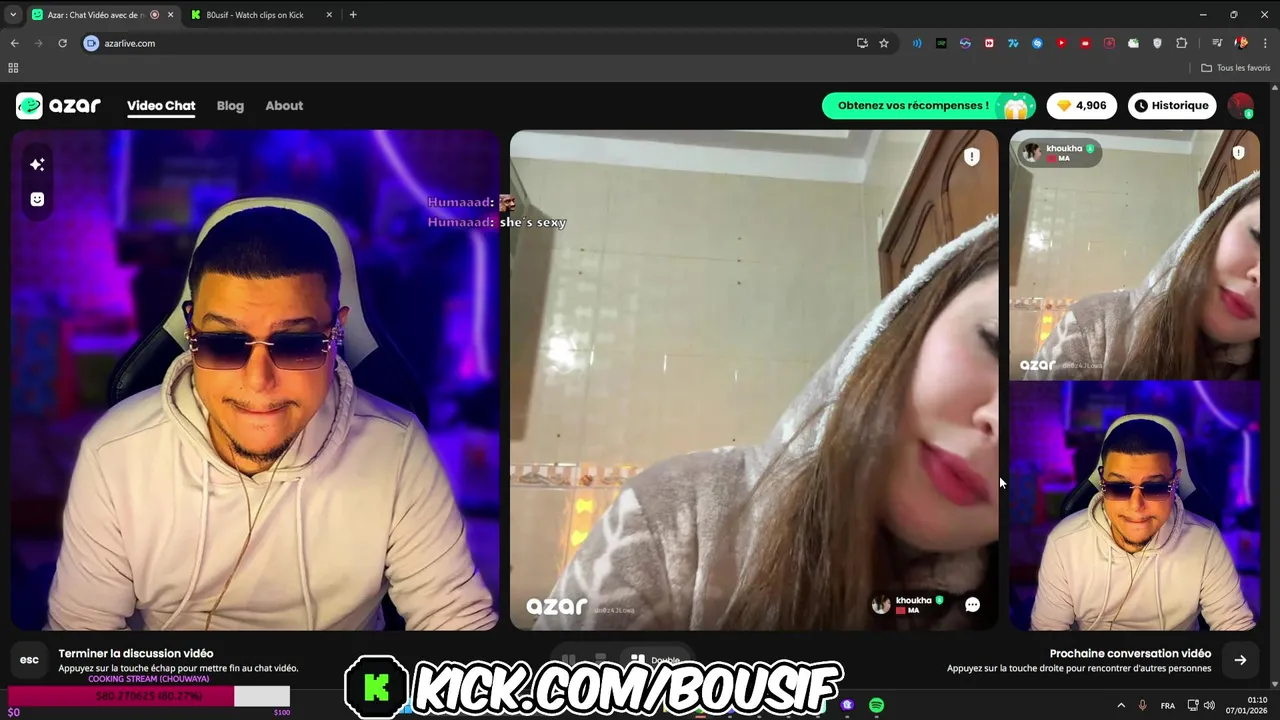Open the sparkle effects button on local video
Image resolution: width=1280 pixels, height=720 pixels.
pos(37,164)
